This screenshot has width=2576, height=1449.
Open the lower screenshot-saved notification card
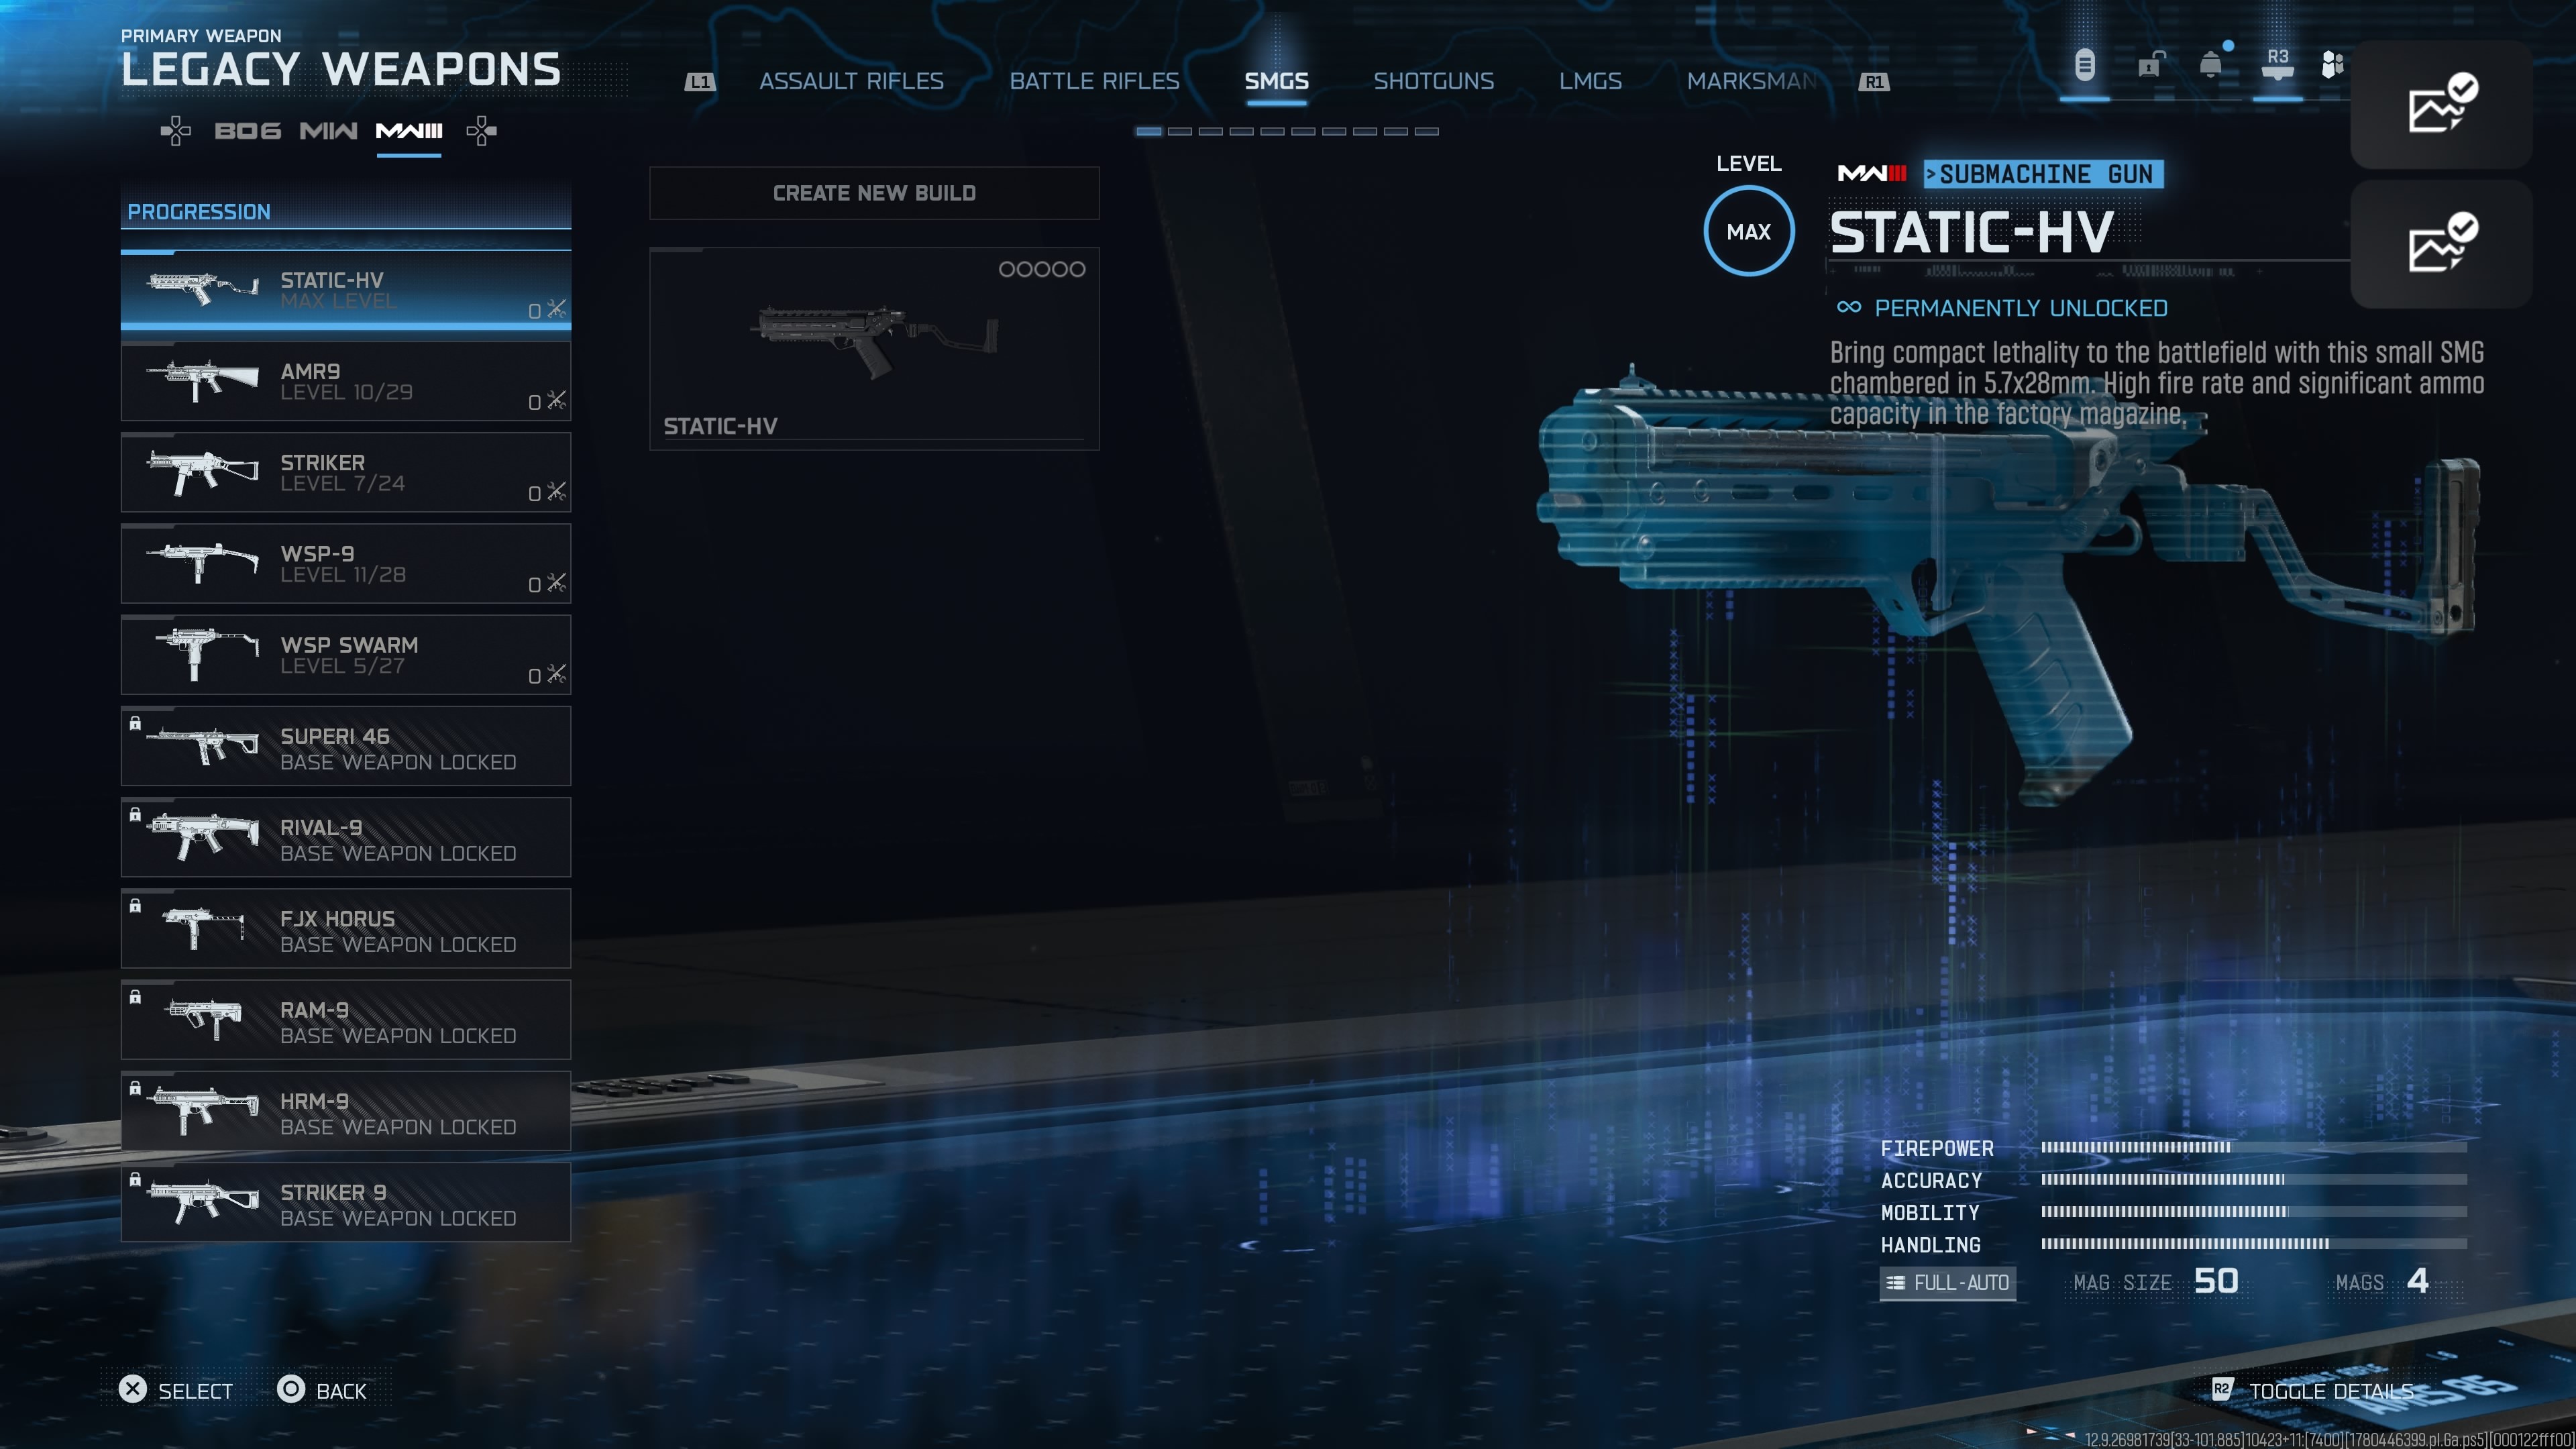[2441, 244]
